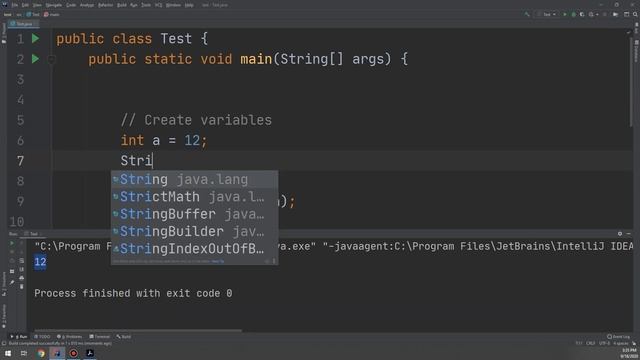The image size is (640, 360).
Task: Open the Help menu
Action: coord(189,5)
